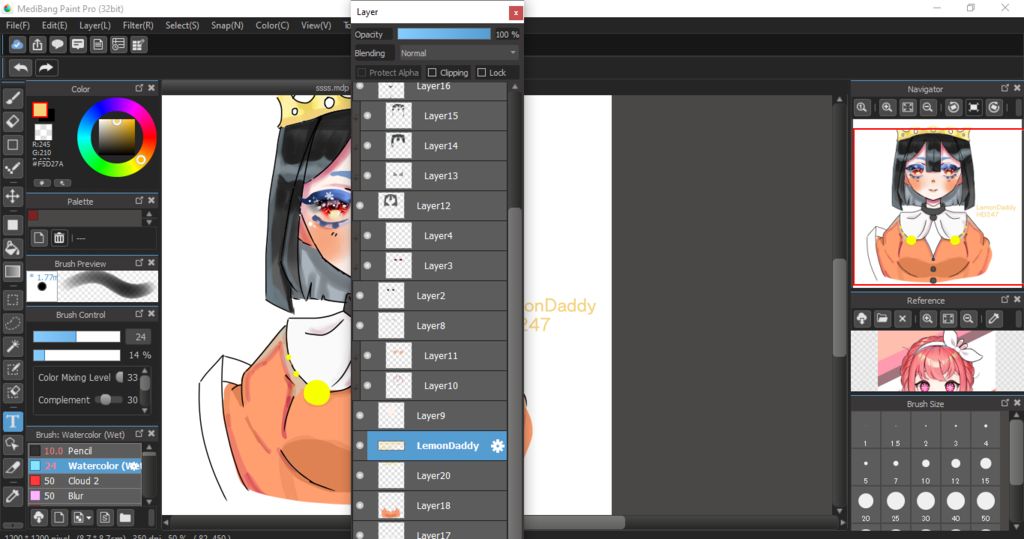Toggle visibility of Layer12

point(360,206)
